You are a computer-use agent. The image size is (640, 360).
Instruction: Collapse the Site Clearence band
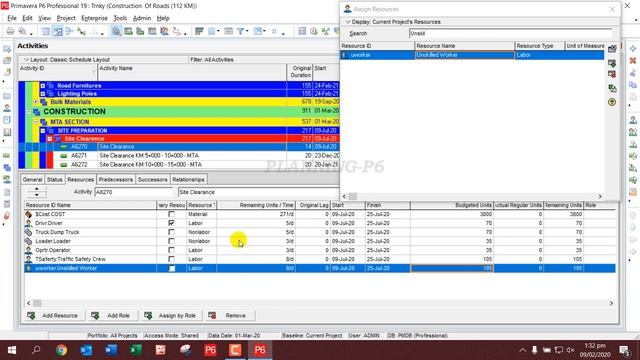coord(50,139)
